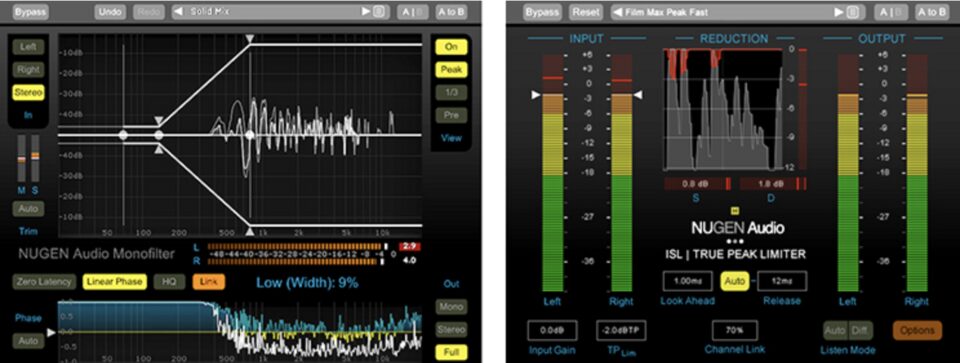The width and height of the screenshot is (960, 363).
Task: Click the small yellow icon above NUGEN Audio logo
Action: 735,210
